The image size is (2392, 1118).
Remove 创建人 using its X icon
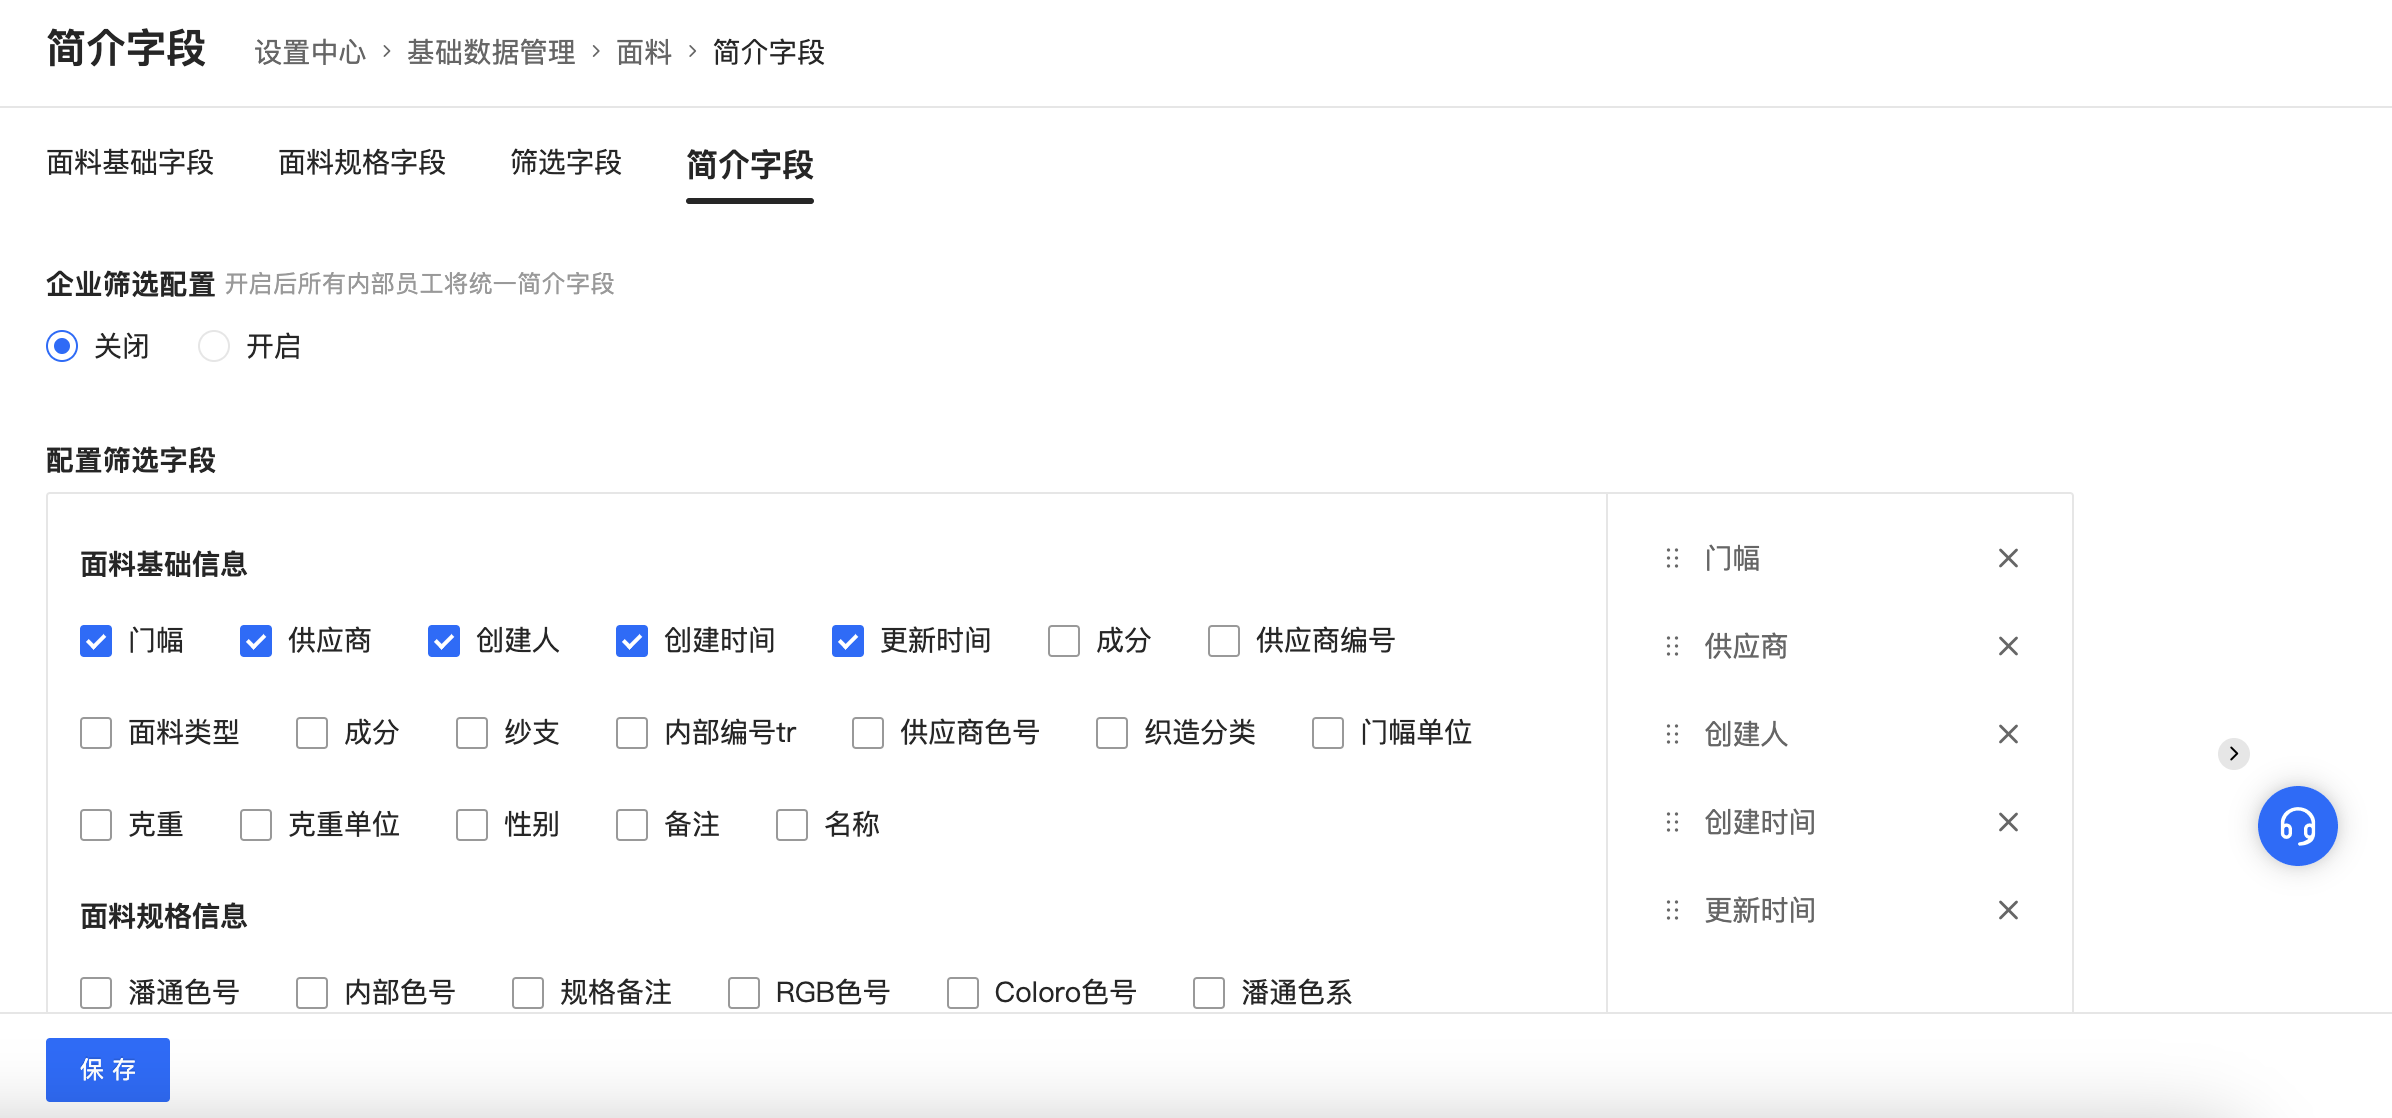(x=2008, y=734)
